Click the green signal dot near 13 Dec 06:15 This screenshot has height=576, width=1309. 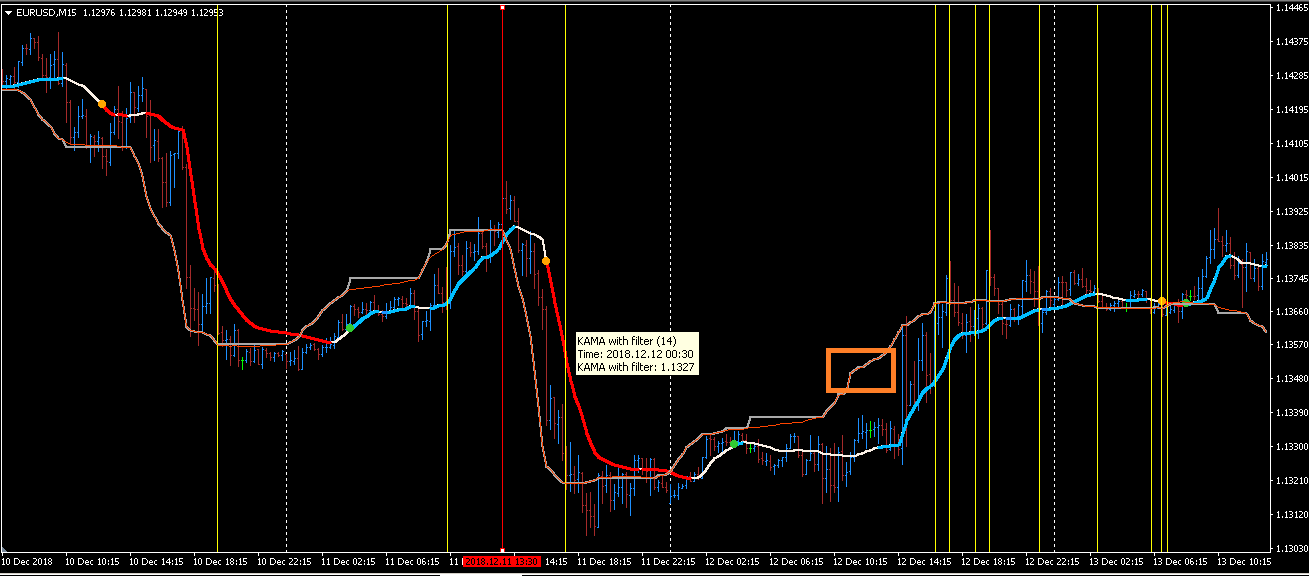click(1185, 302)
